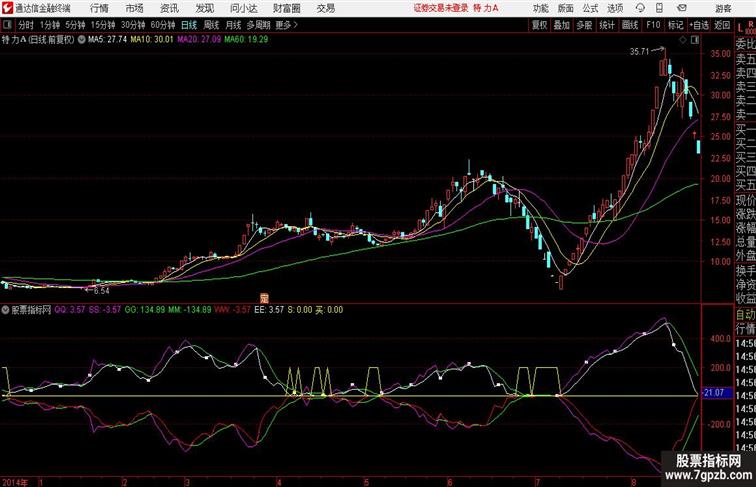Open the 功能 menu
756x487 pixels.
coord(541,8)
